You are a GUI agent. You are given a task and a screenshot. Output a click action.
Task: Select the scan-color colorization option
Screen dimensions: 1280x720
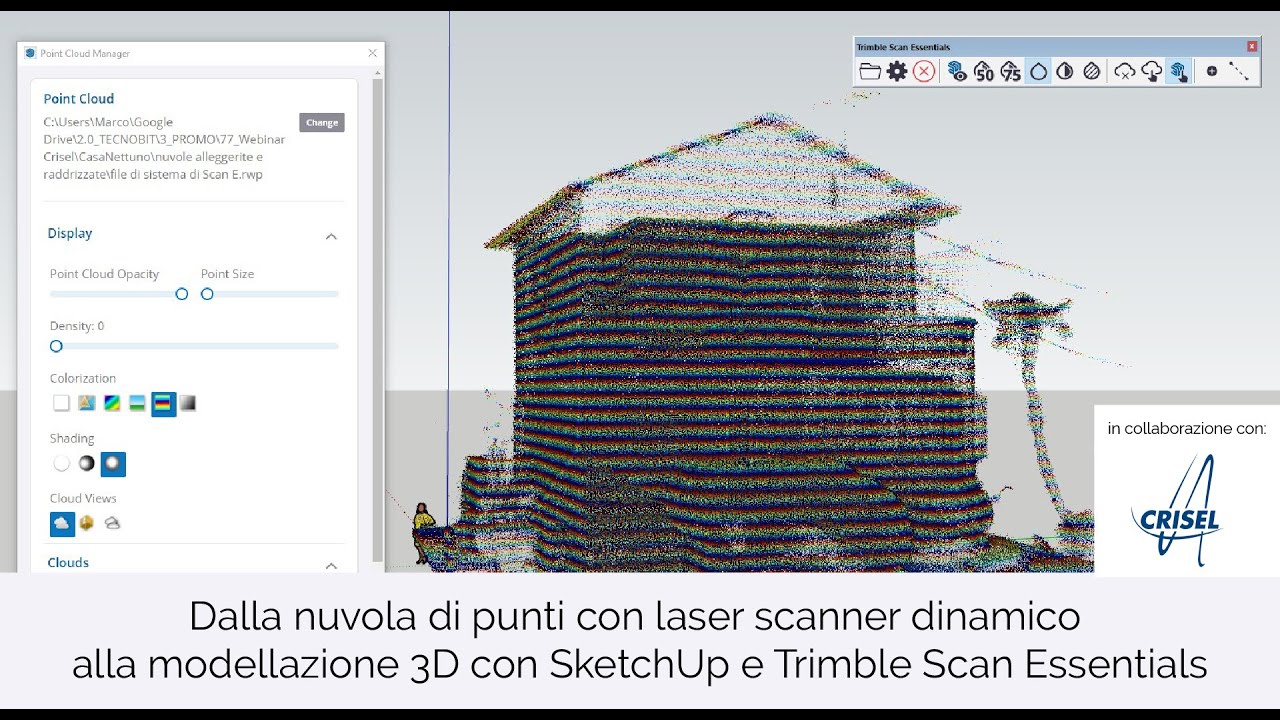(87, 403)
